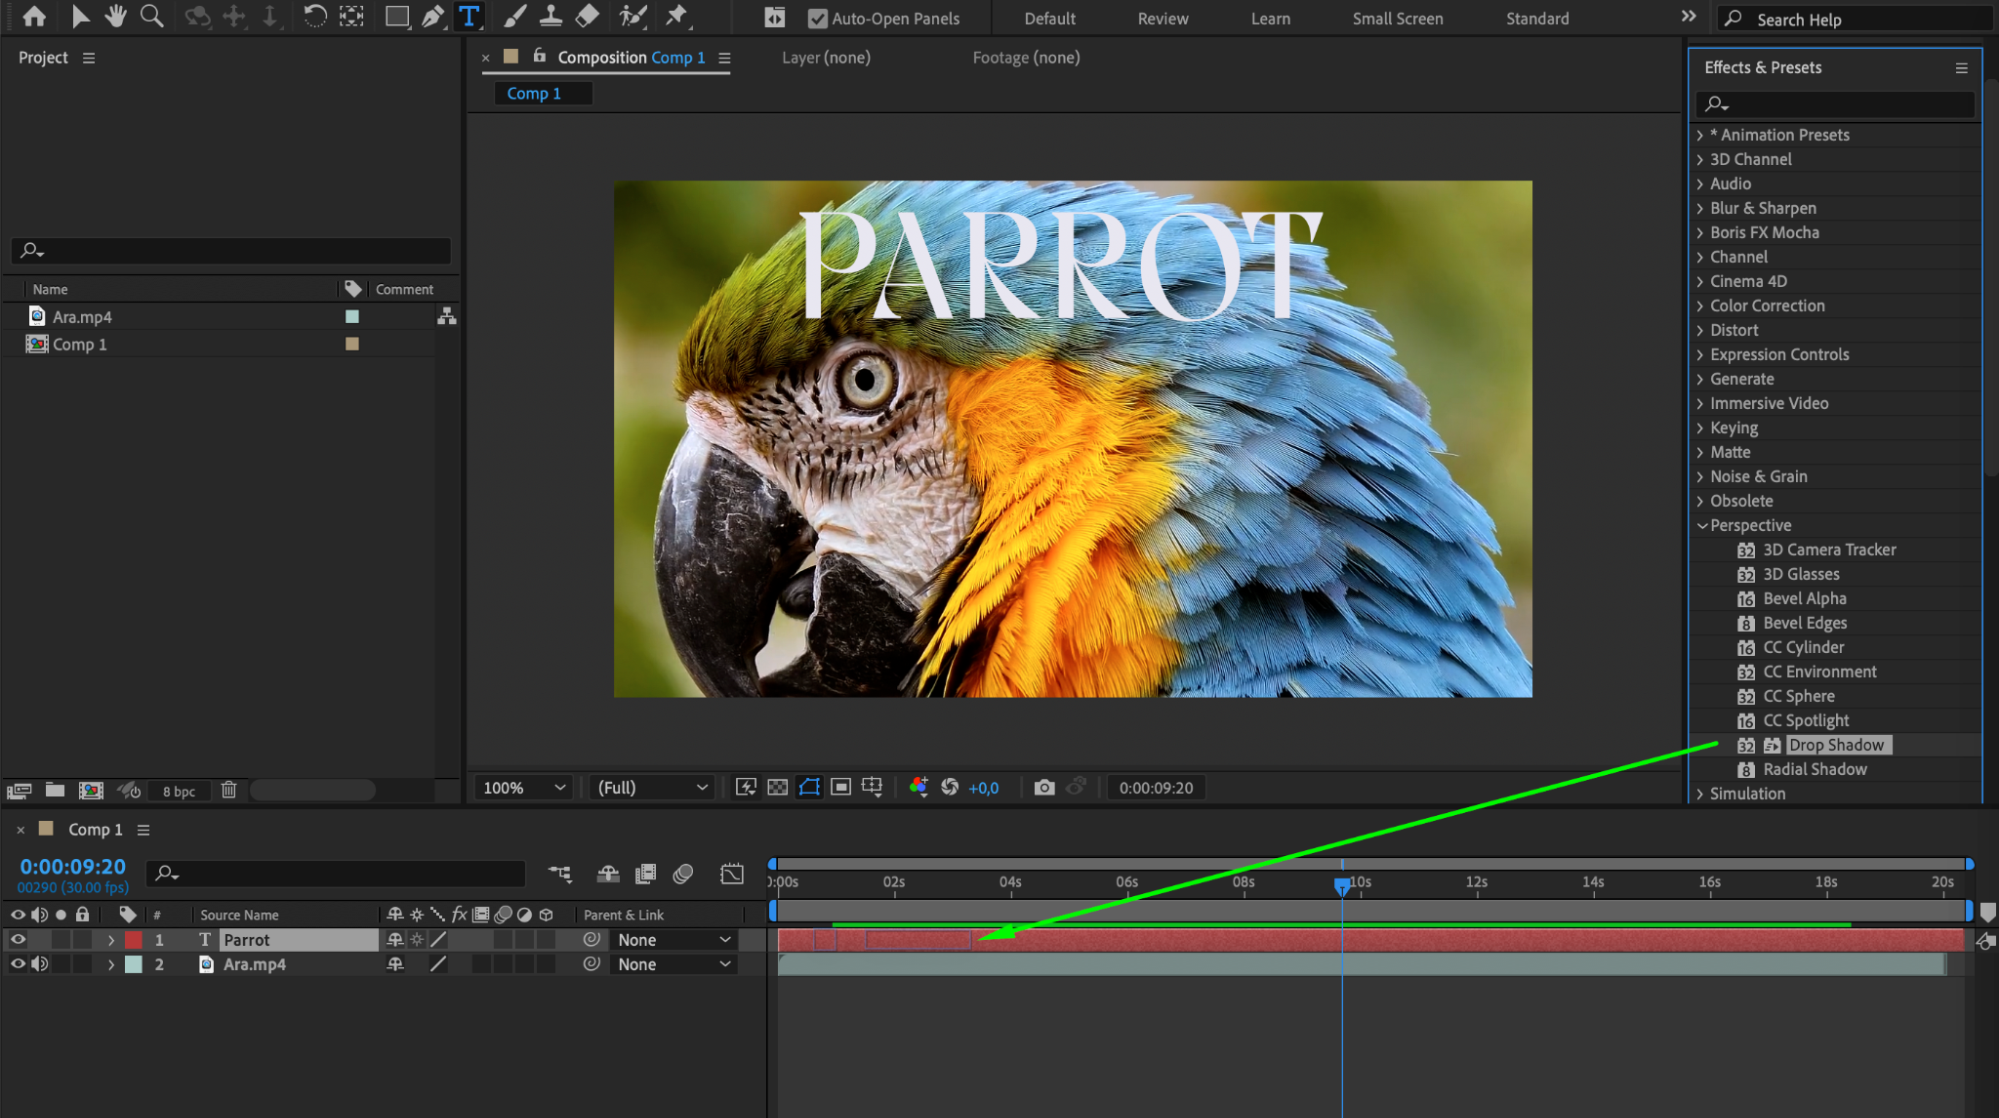This screenshot has height=1118, width=1999.
Task: Select the Zoom tool in toolbar
Action: click(x=152, y=16)
